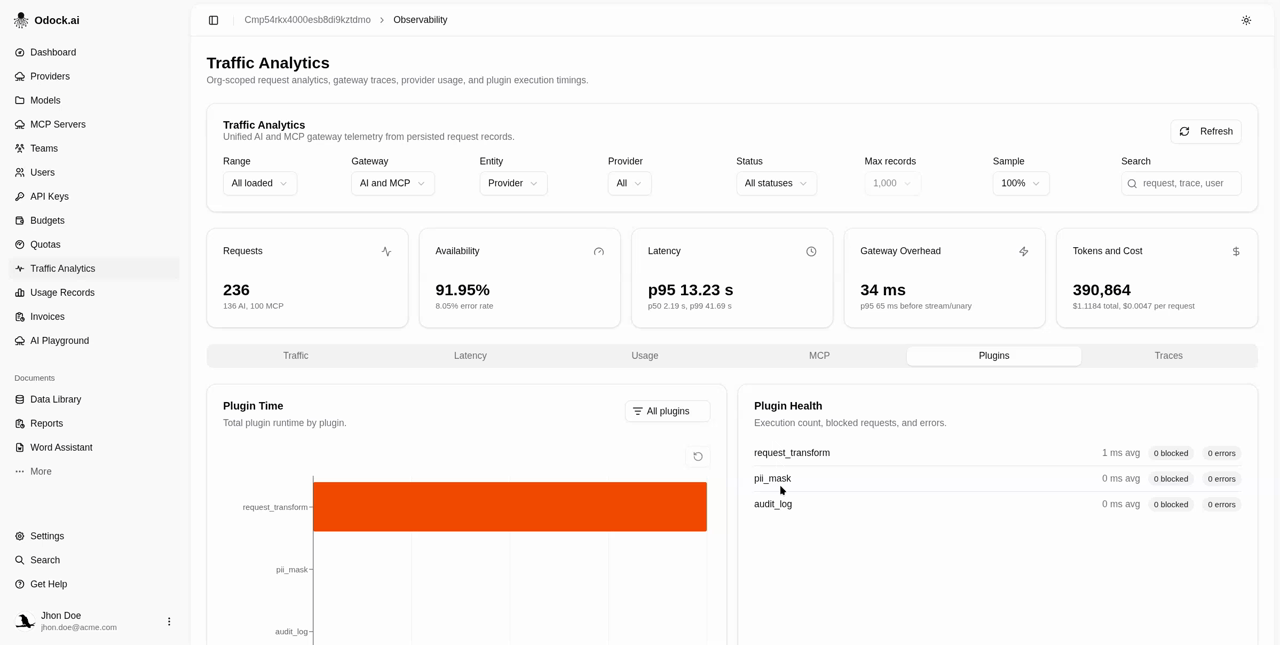Open the Status All statuses dropdown
Image resolution: width=1280 pixels, height=645 pixels.
click(776, 183)
